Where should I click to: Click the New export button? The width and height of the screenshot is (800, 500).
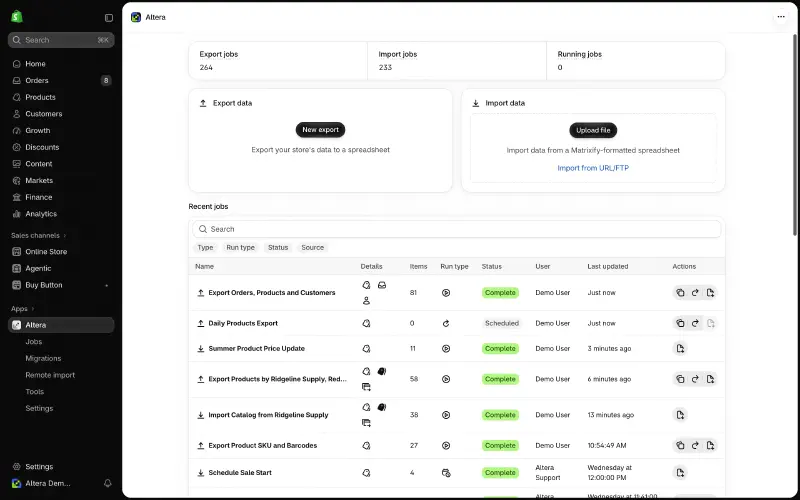coord(320,130)
